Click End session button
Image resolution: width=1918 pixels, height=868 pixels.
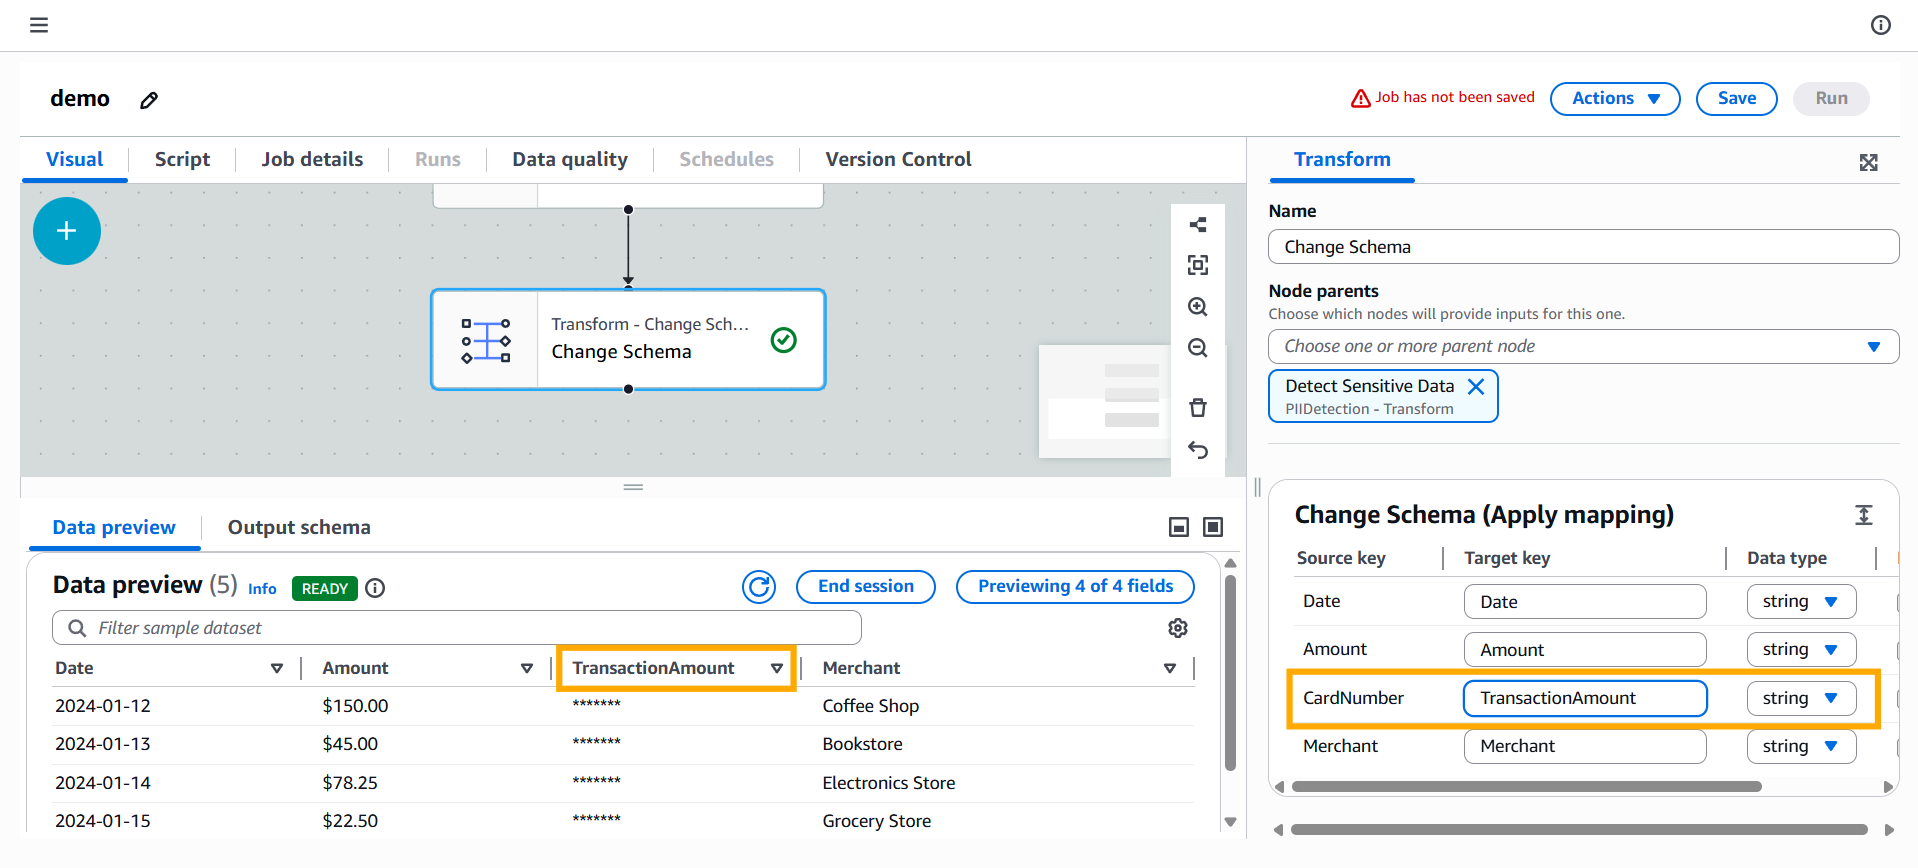click(x=865, y=587)
